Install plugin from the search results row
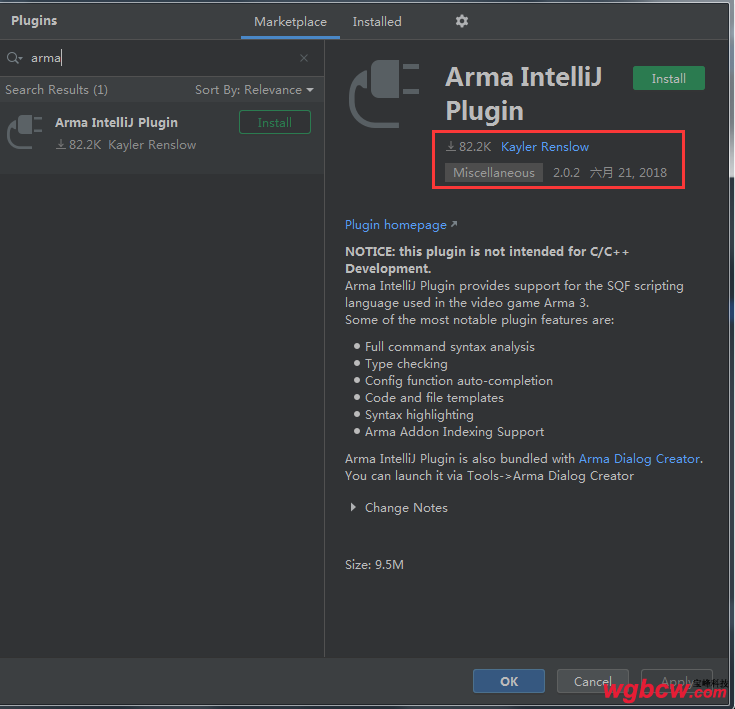 tap(275, 122)
